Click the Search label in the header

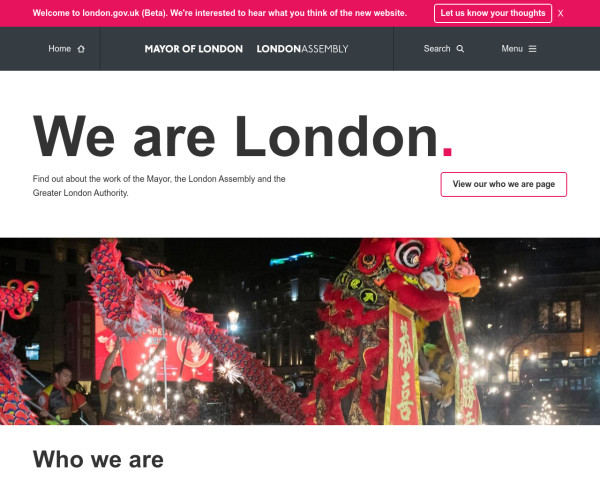437,49
